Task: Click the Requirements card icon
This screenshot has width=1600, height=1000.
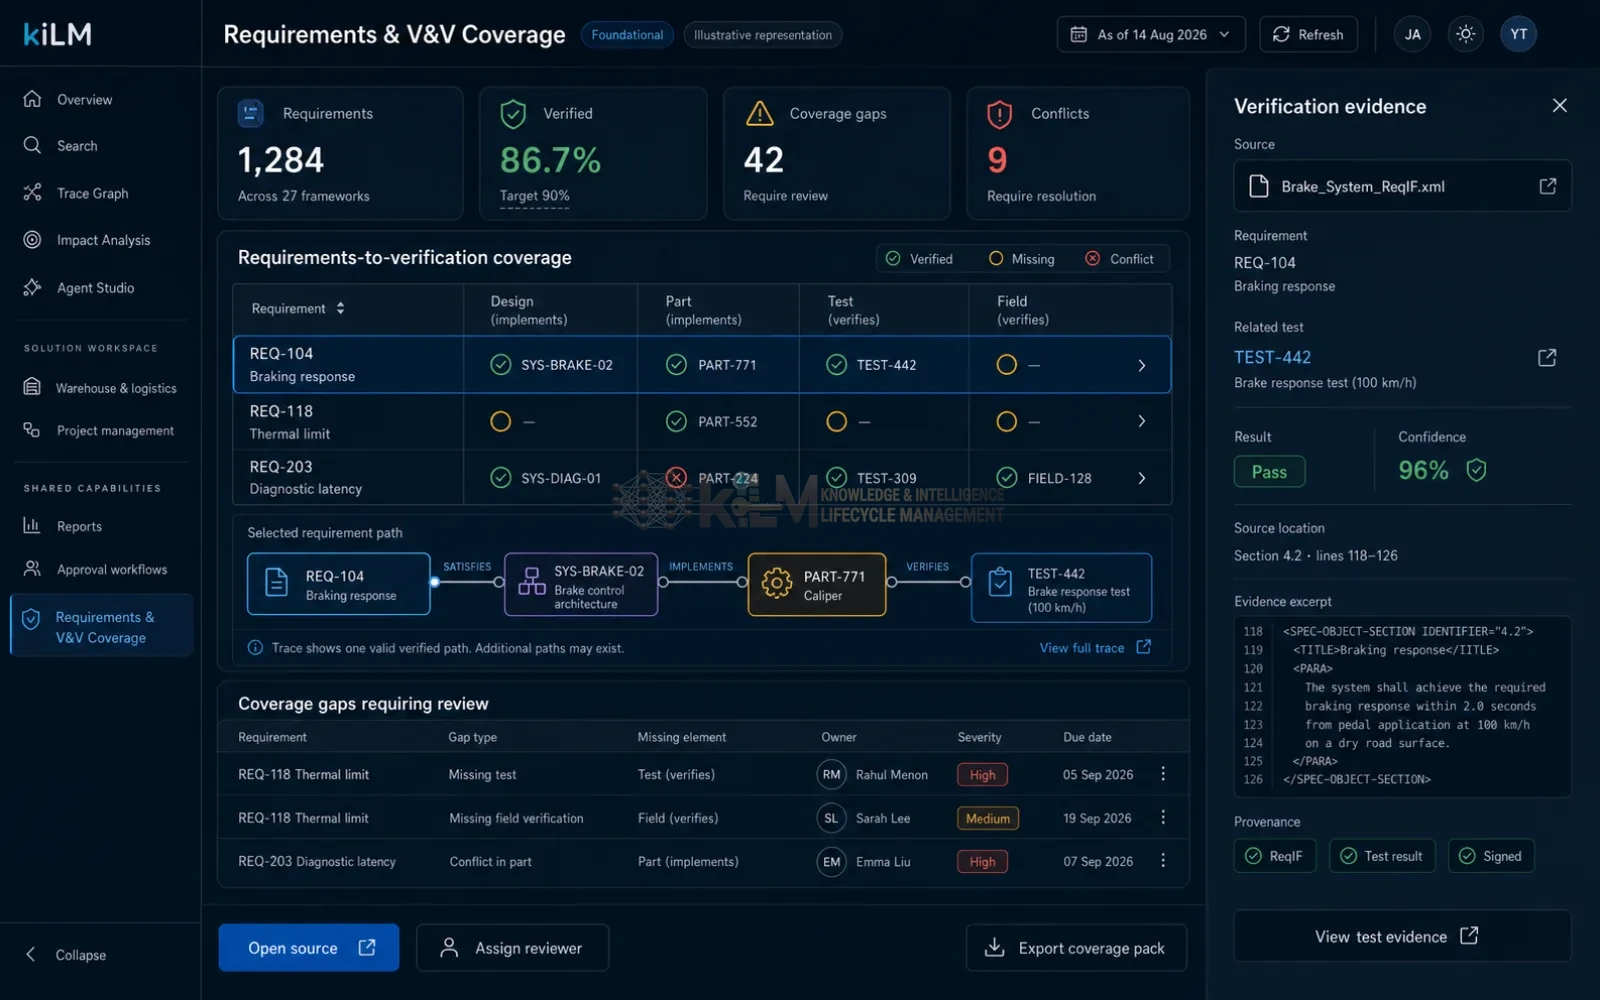Action: [251, 113]
